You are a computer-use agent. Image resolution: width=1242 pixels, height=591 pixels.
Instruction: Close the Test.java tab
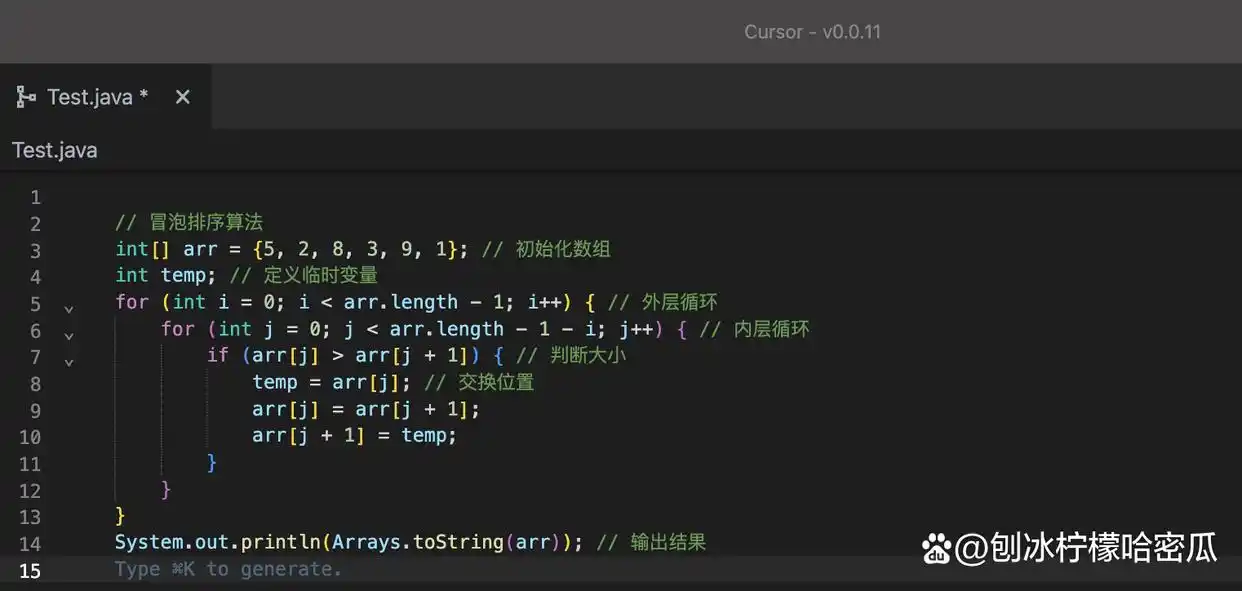click(182, 97)
